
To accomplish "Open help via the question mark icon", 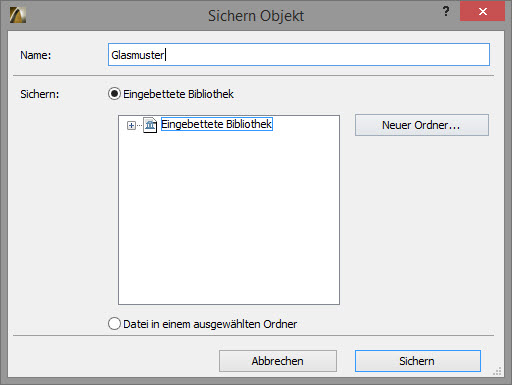I will tap(446, 11).
